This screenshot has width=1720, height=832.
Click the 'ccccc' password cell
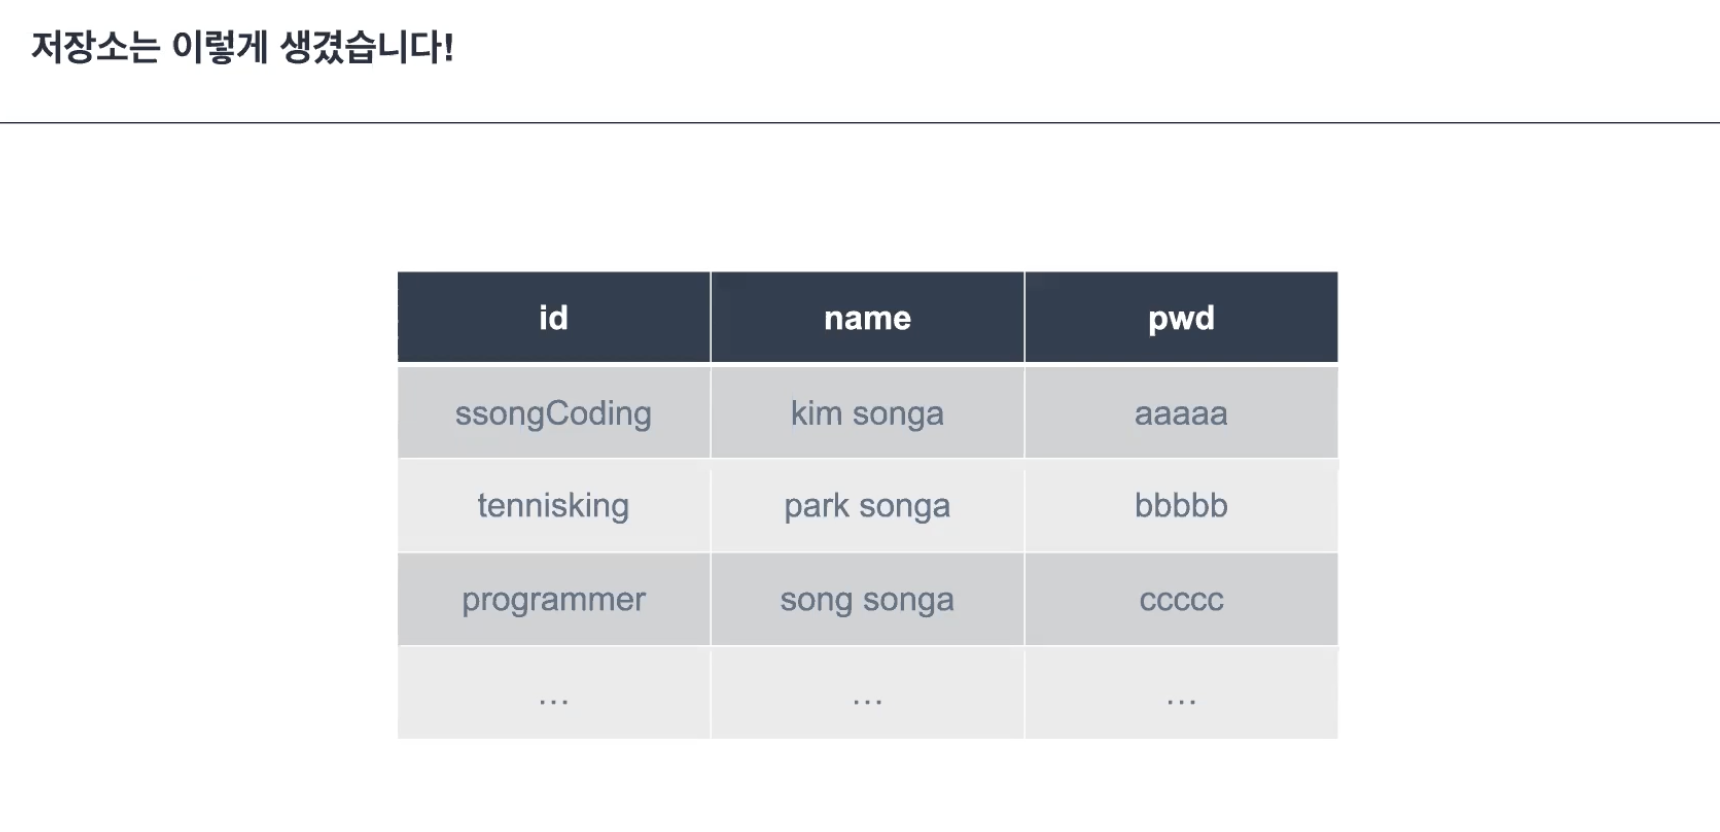coord(1181,599)
